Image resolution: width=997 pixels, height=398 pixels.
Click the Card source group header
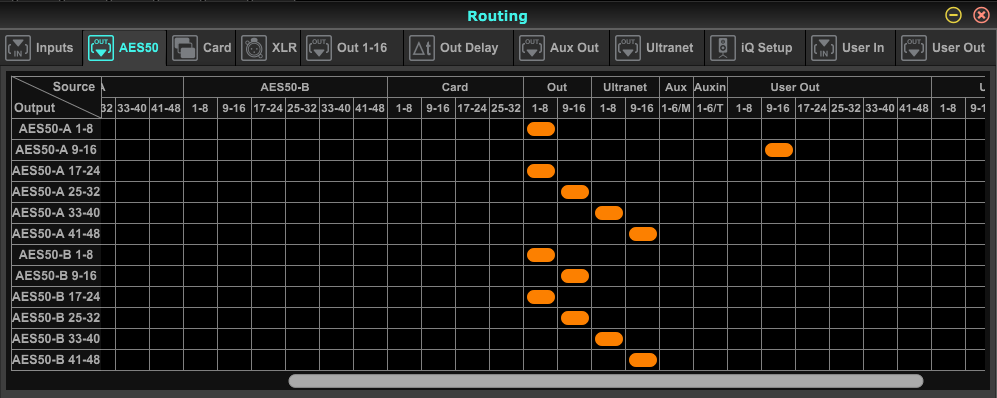click(455, 87)
